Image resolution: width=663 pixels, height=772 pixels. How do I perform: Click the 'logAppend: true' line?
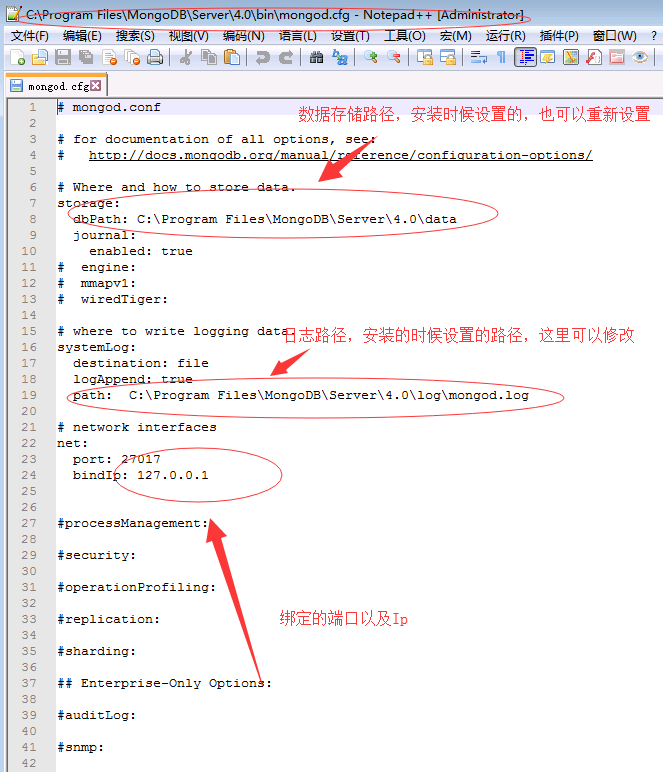(x=133, y=379)
